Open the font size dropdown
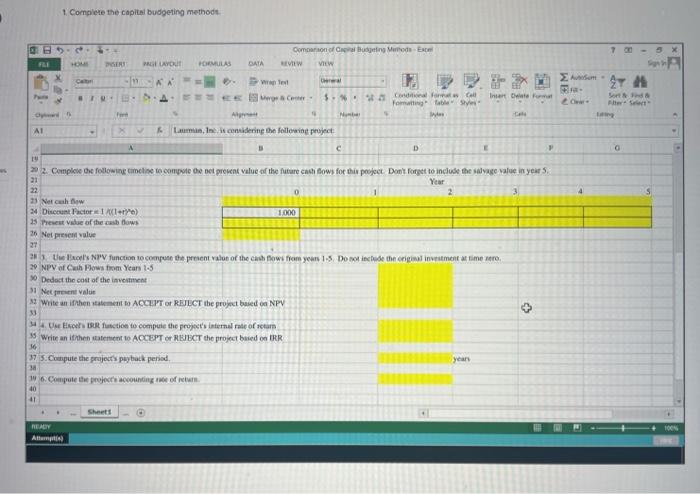The height and width of the screenshot is (494, 700). coord(150,82)
